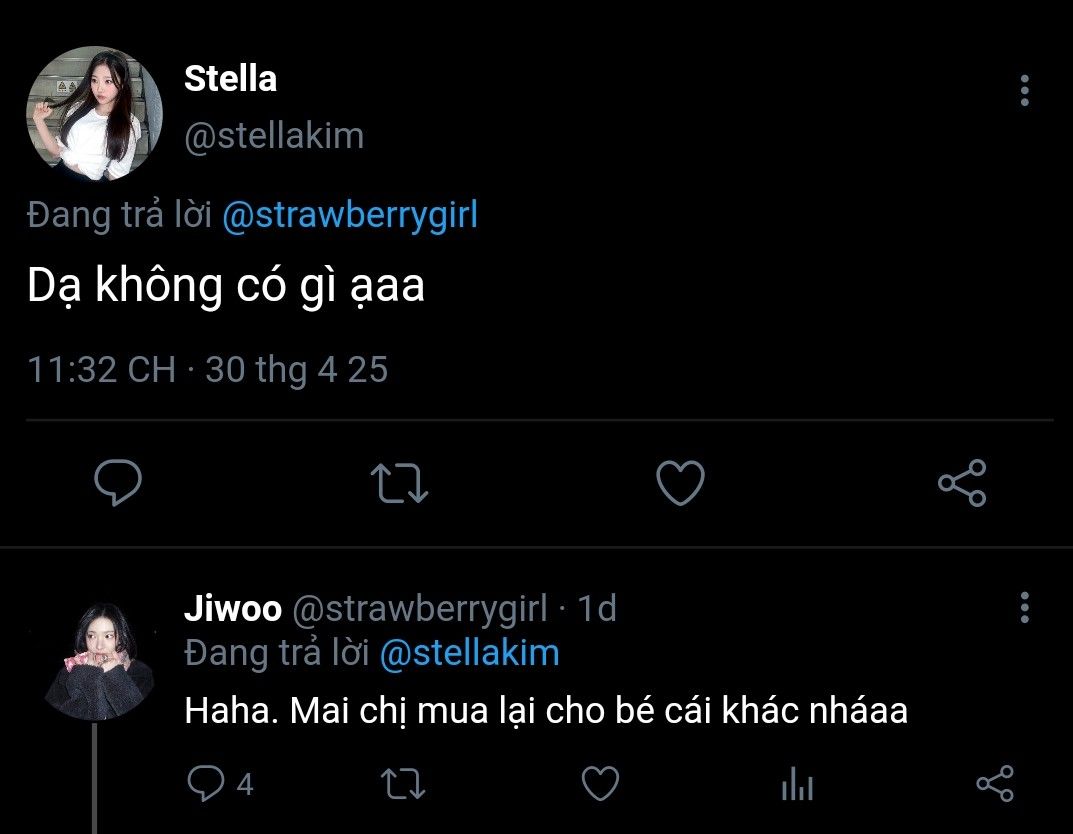Screen dimensions: 1073x834
Task: Reply to Stella's main tweet
Action: [118, 484]
